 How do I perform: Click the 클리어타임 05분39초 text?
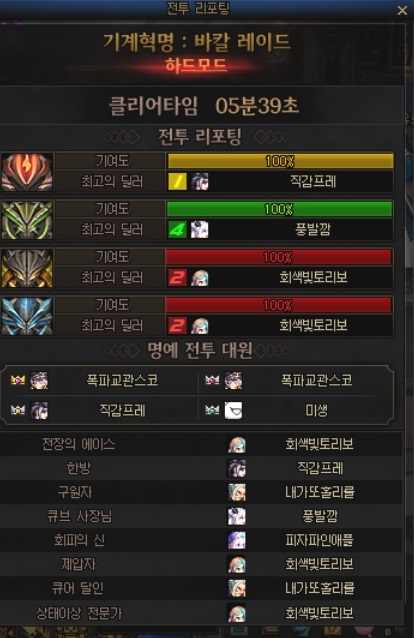tap(204, 106)
